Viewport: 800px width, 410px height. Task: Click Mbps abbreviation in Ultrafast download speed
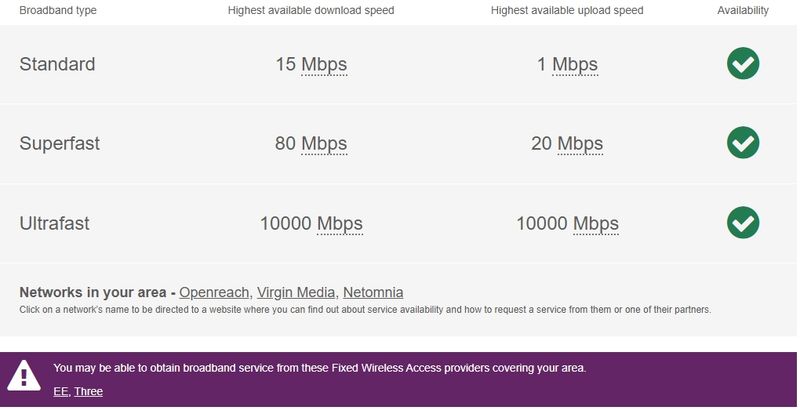340,224
